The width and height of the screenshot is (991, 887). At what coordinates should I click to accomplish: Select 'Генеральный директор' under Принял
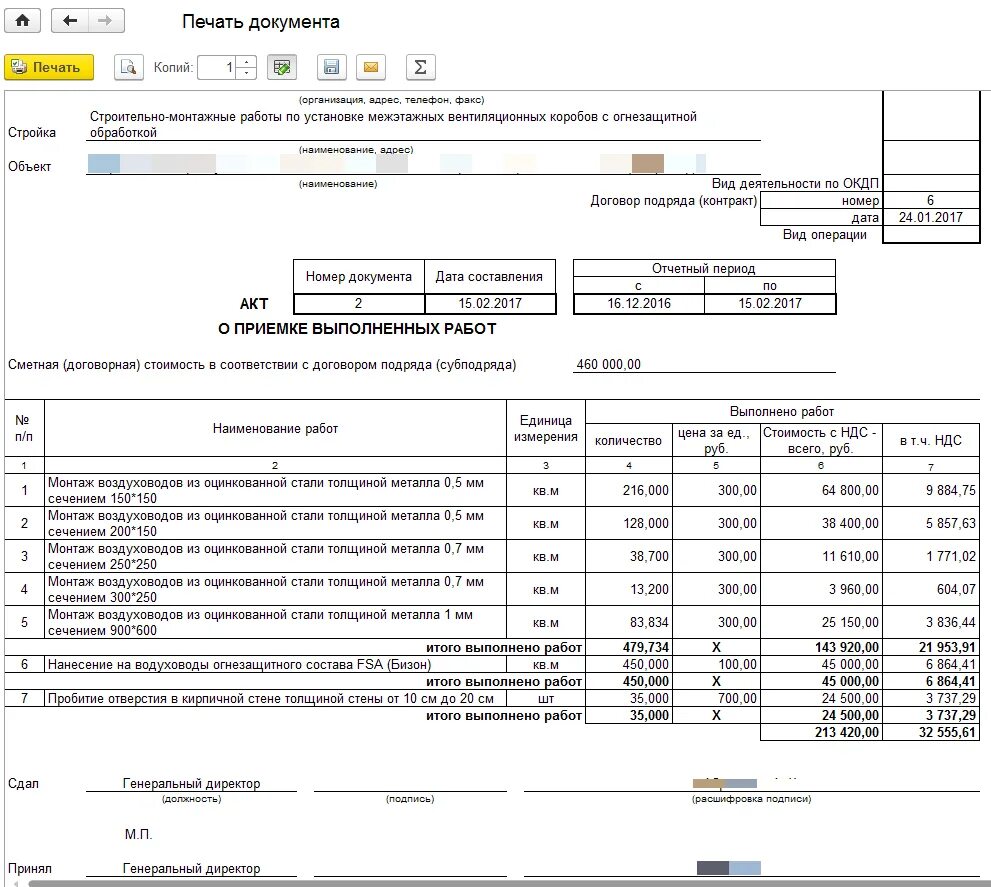192,868
